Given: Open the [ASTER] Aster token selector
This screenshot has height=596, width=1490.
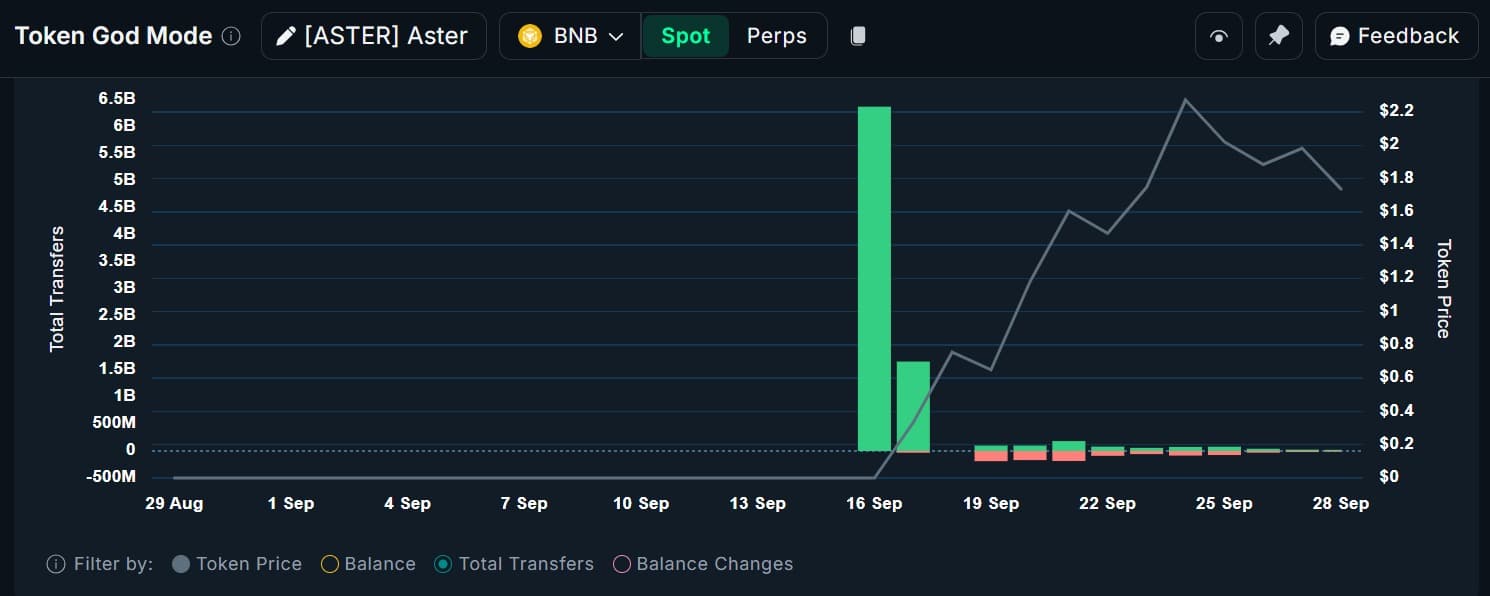Looking at the screenshot, I should [x=374, y=36].
